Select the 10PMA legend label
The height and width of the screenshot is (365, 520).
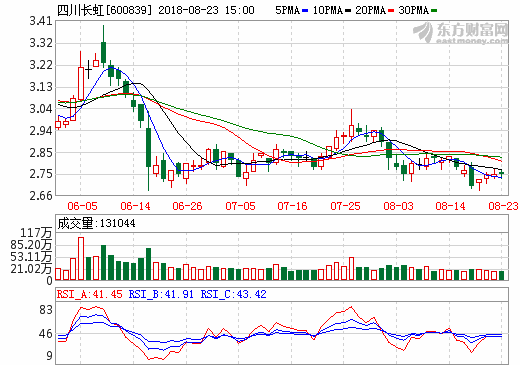(x=328, y=10)
